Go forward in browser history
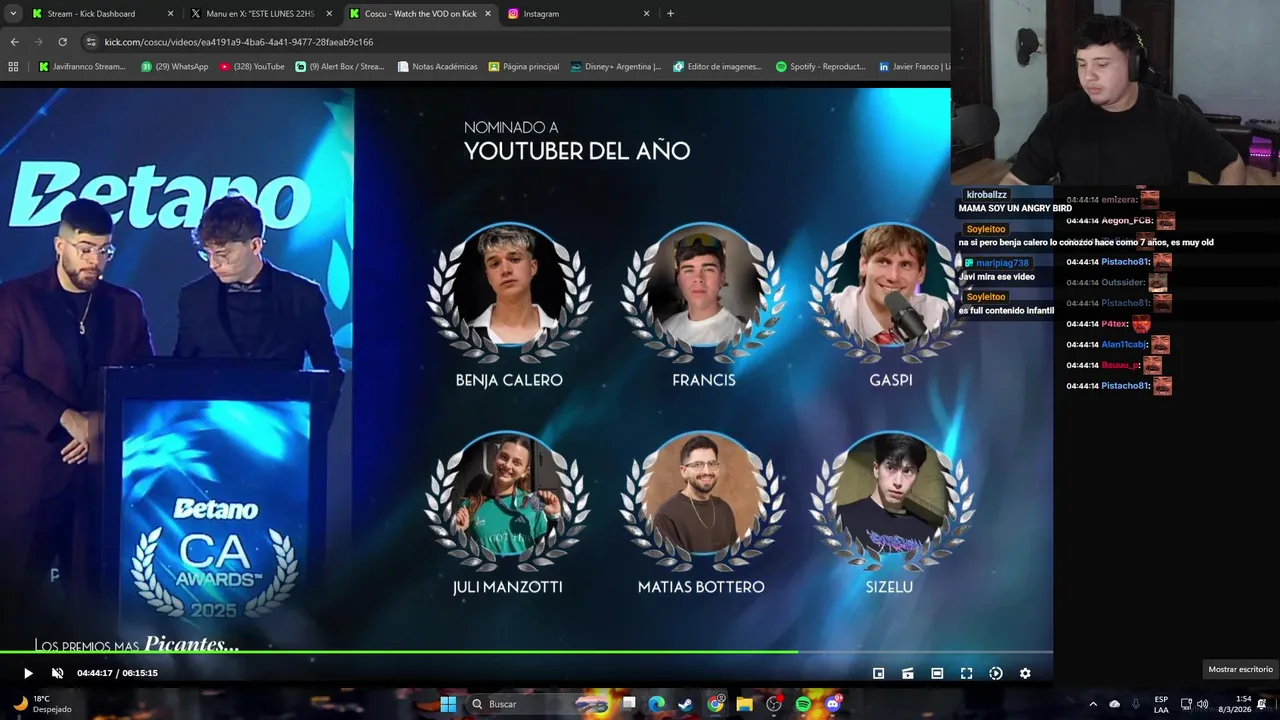The width and height of the screenshot is (1280, 720). (38, 42)
